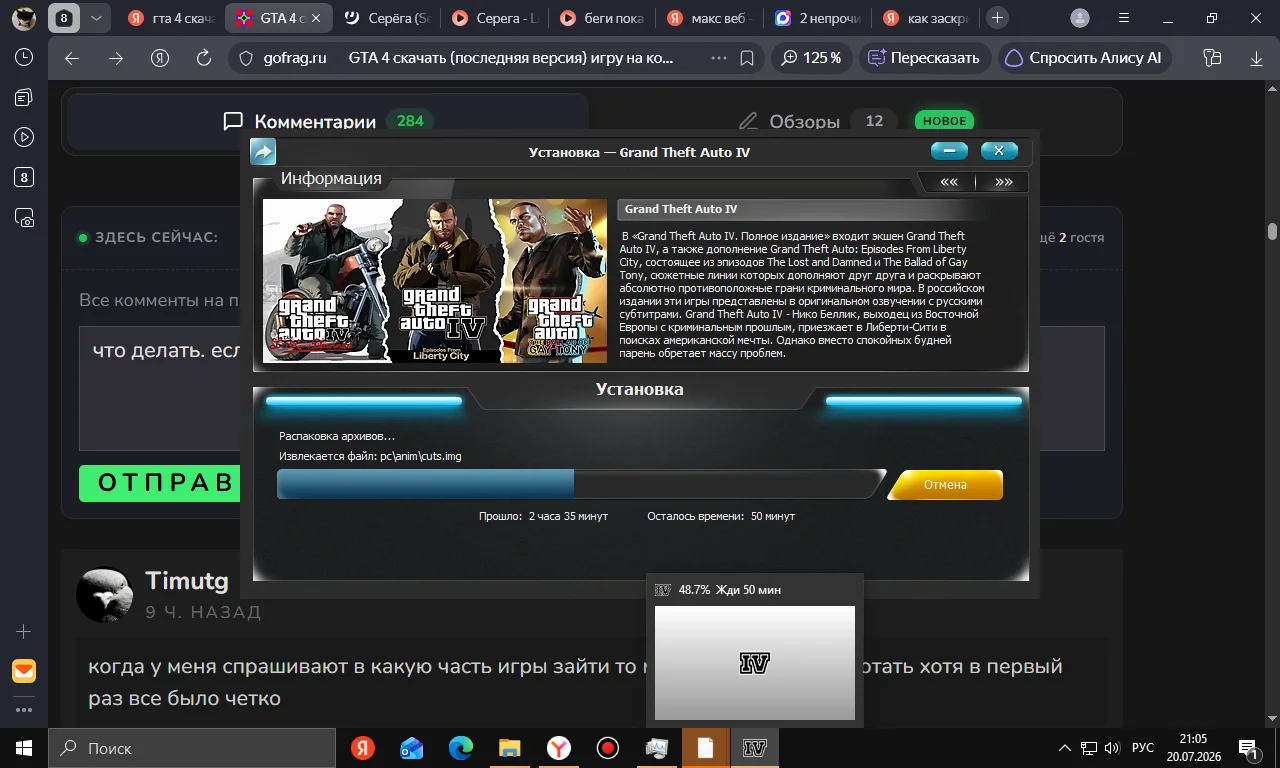Open the browser profile account icon
The width and height of the screenshot is (1280, 768).
click(1080, 18)
